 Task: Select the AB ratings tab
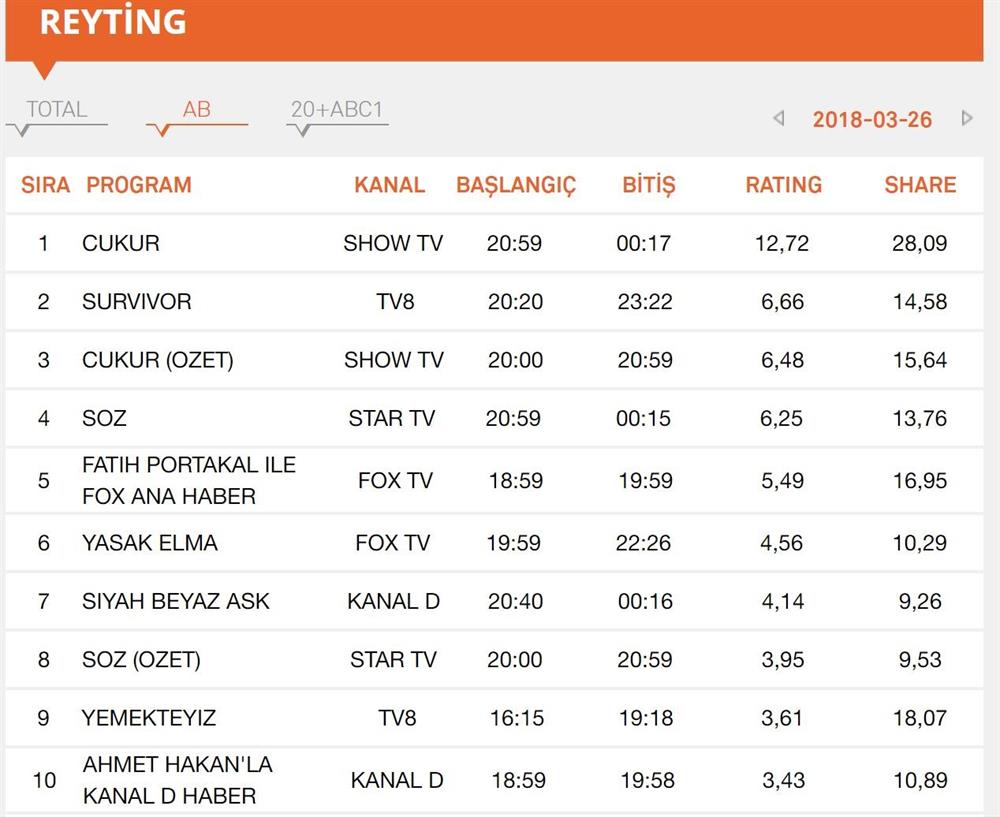197,110
